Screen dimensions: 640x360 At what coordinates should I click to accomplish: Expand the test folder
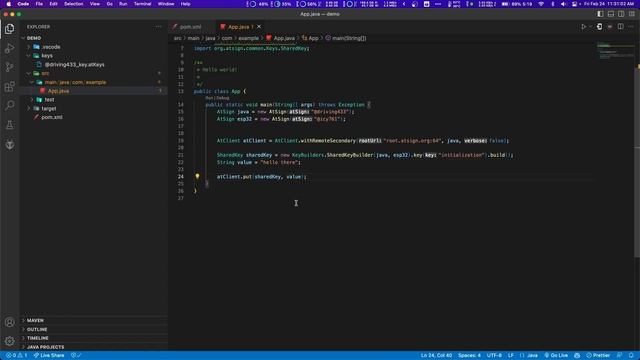coord(49,100)
